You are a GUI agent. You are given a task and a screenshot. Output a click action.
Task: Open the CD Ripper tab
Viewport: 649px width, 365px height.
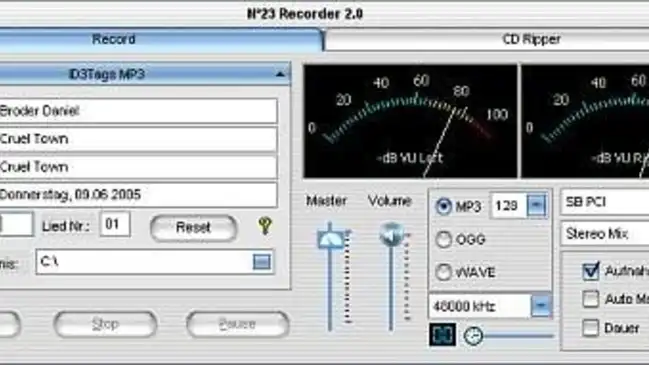click(x=487, y=40)
